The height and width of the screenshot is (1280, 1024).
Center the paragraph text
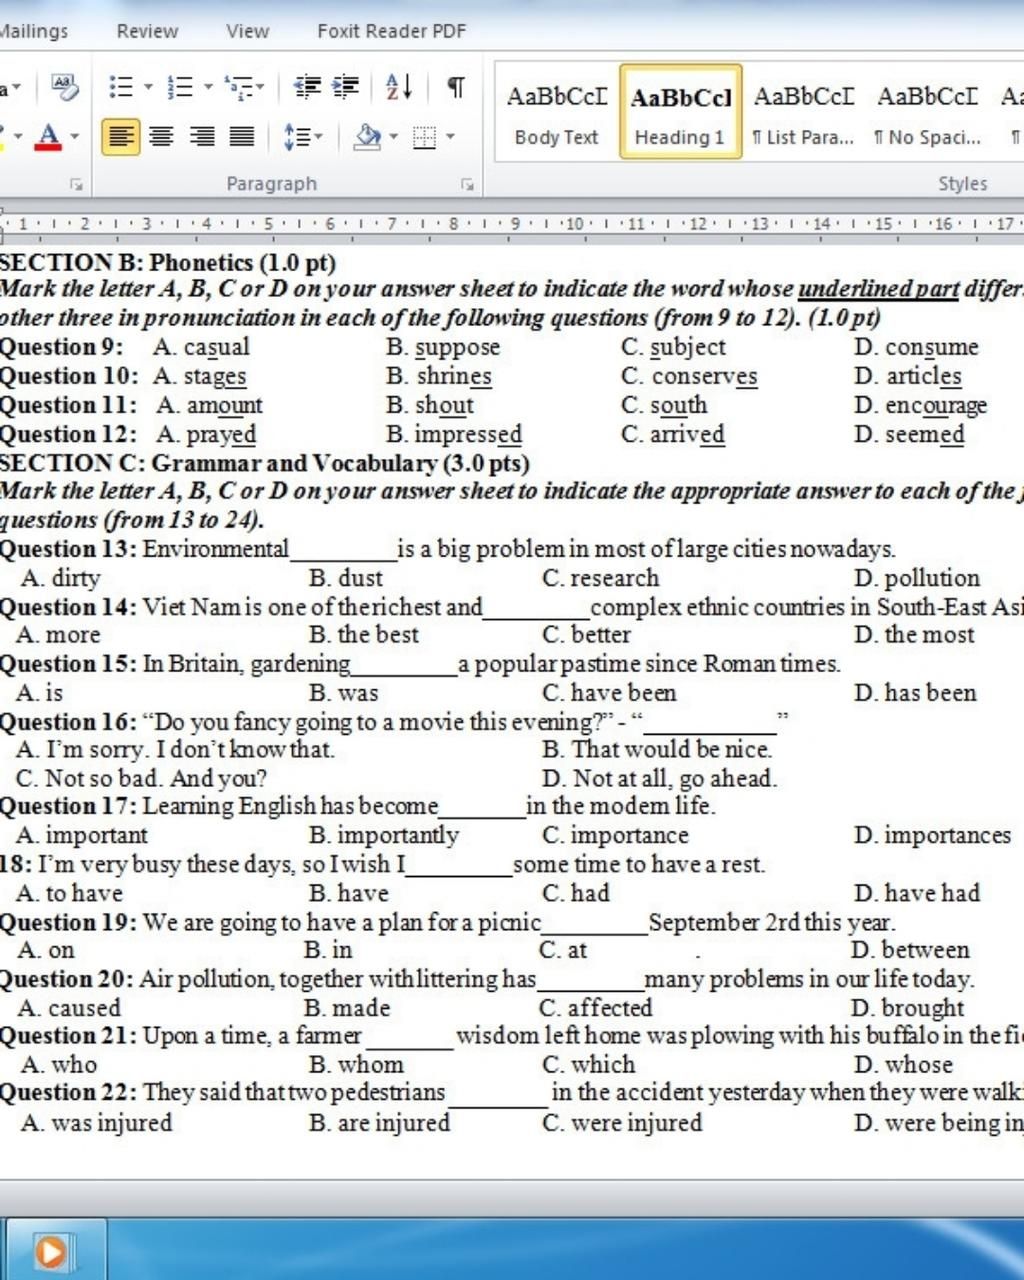(x=161, y=136)
